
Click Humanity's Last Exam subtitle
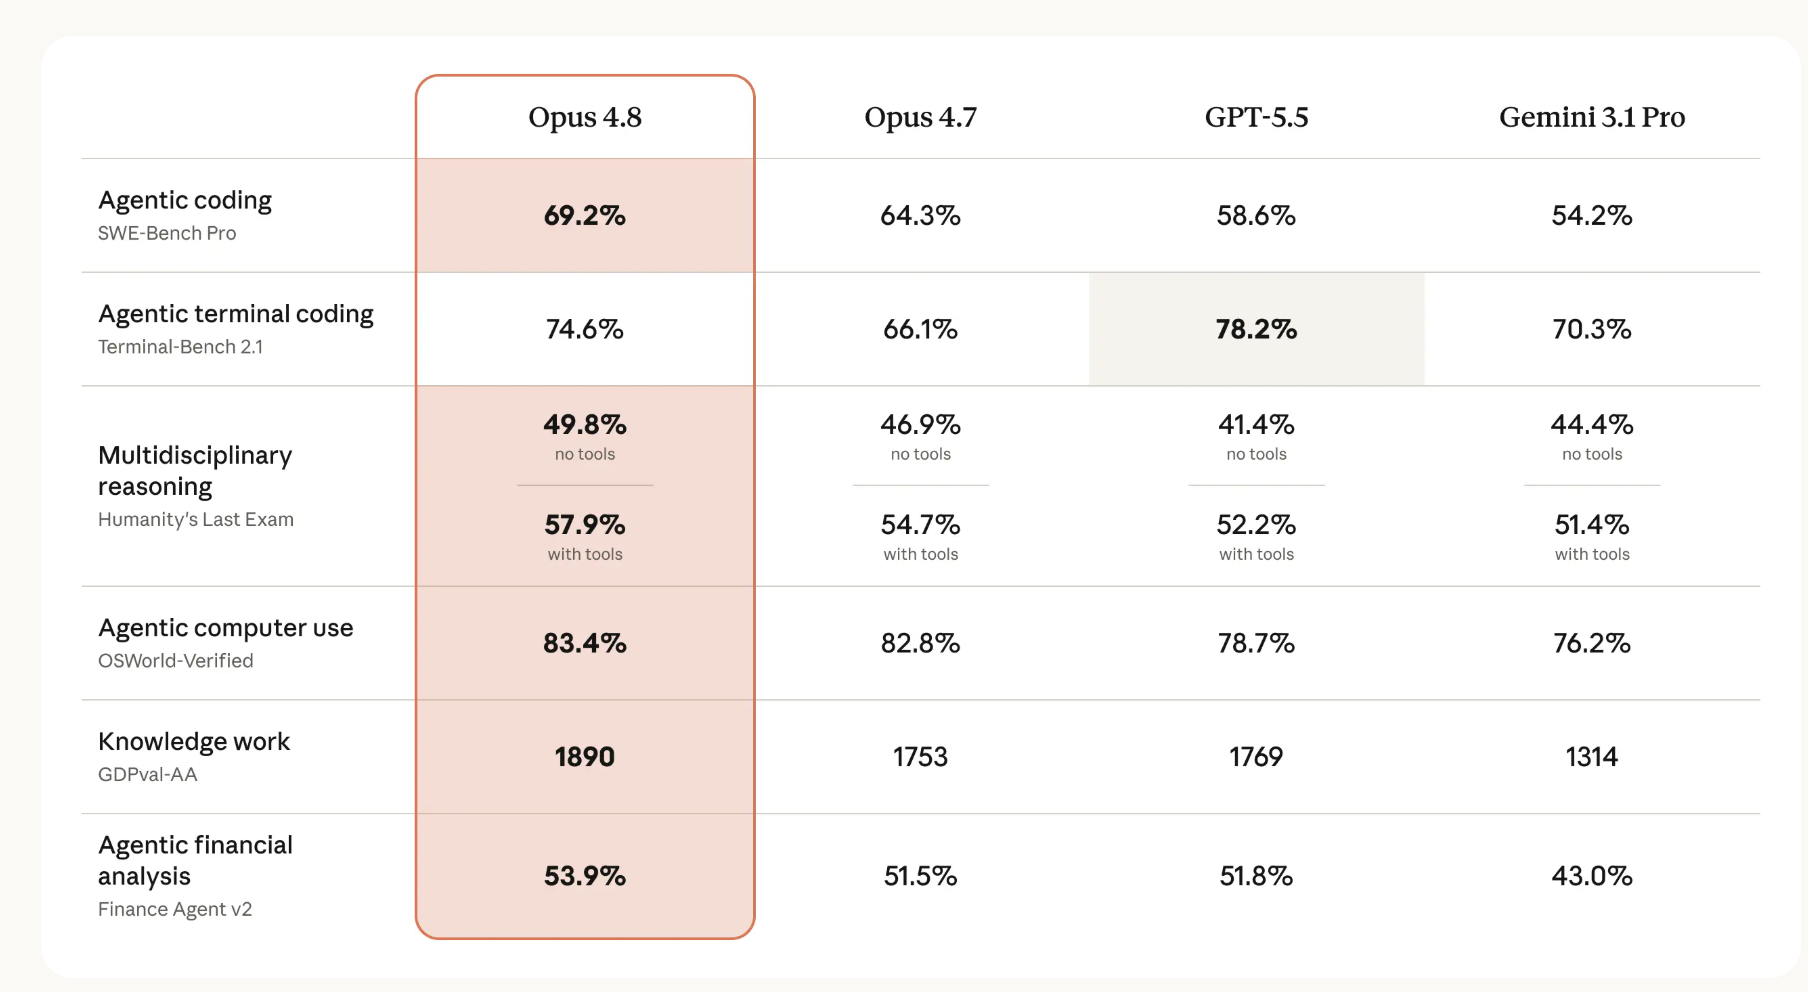point(196,519)
